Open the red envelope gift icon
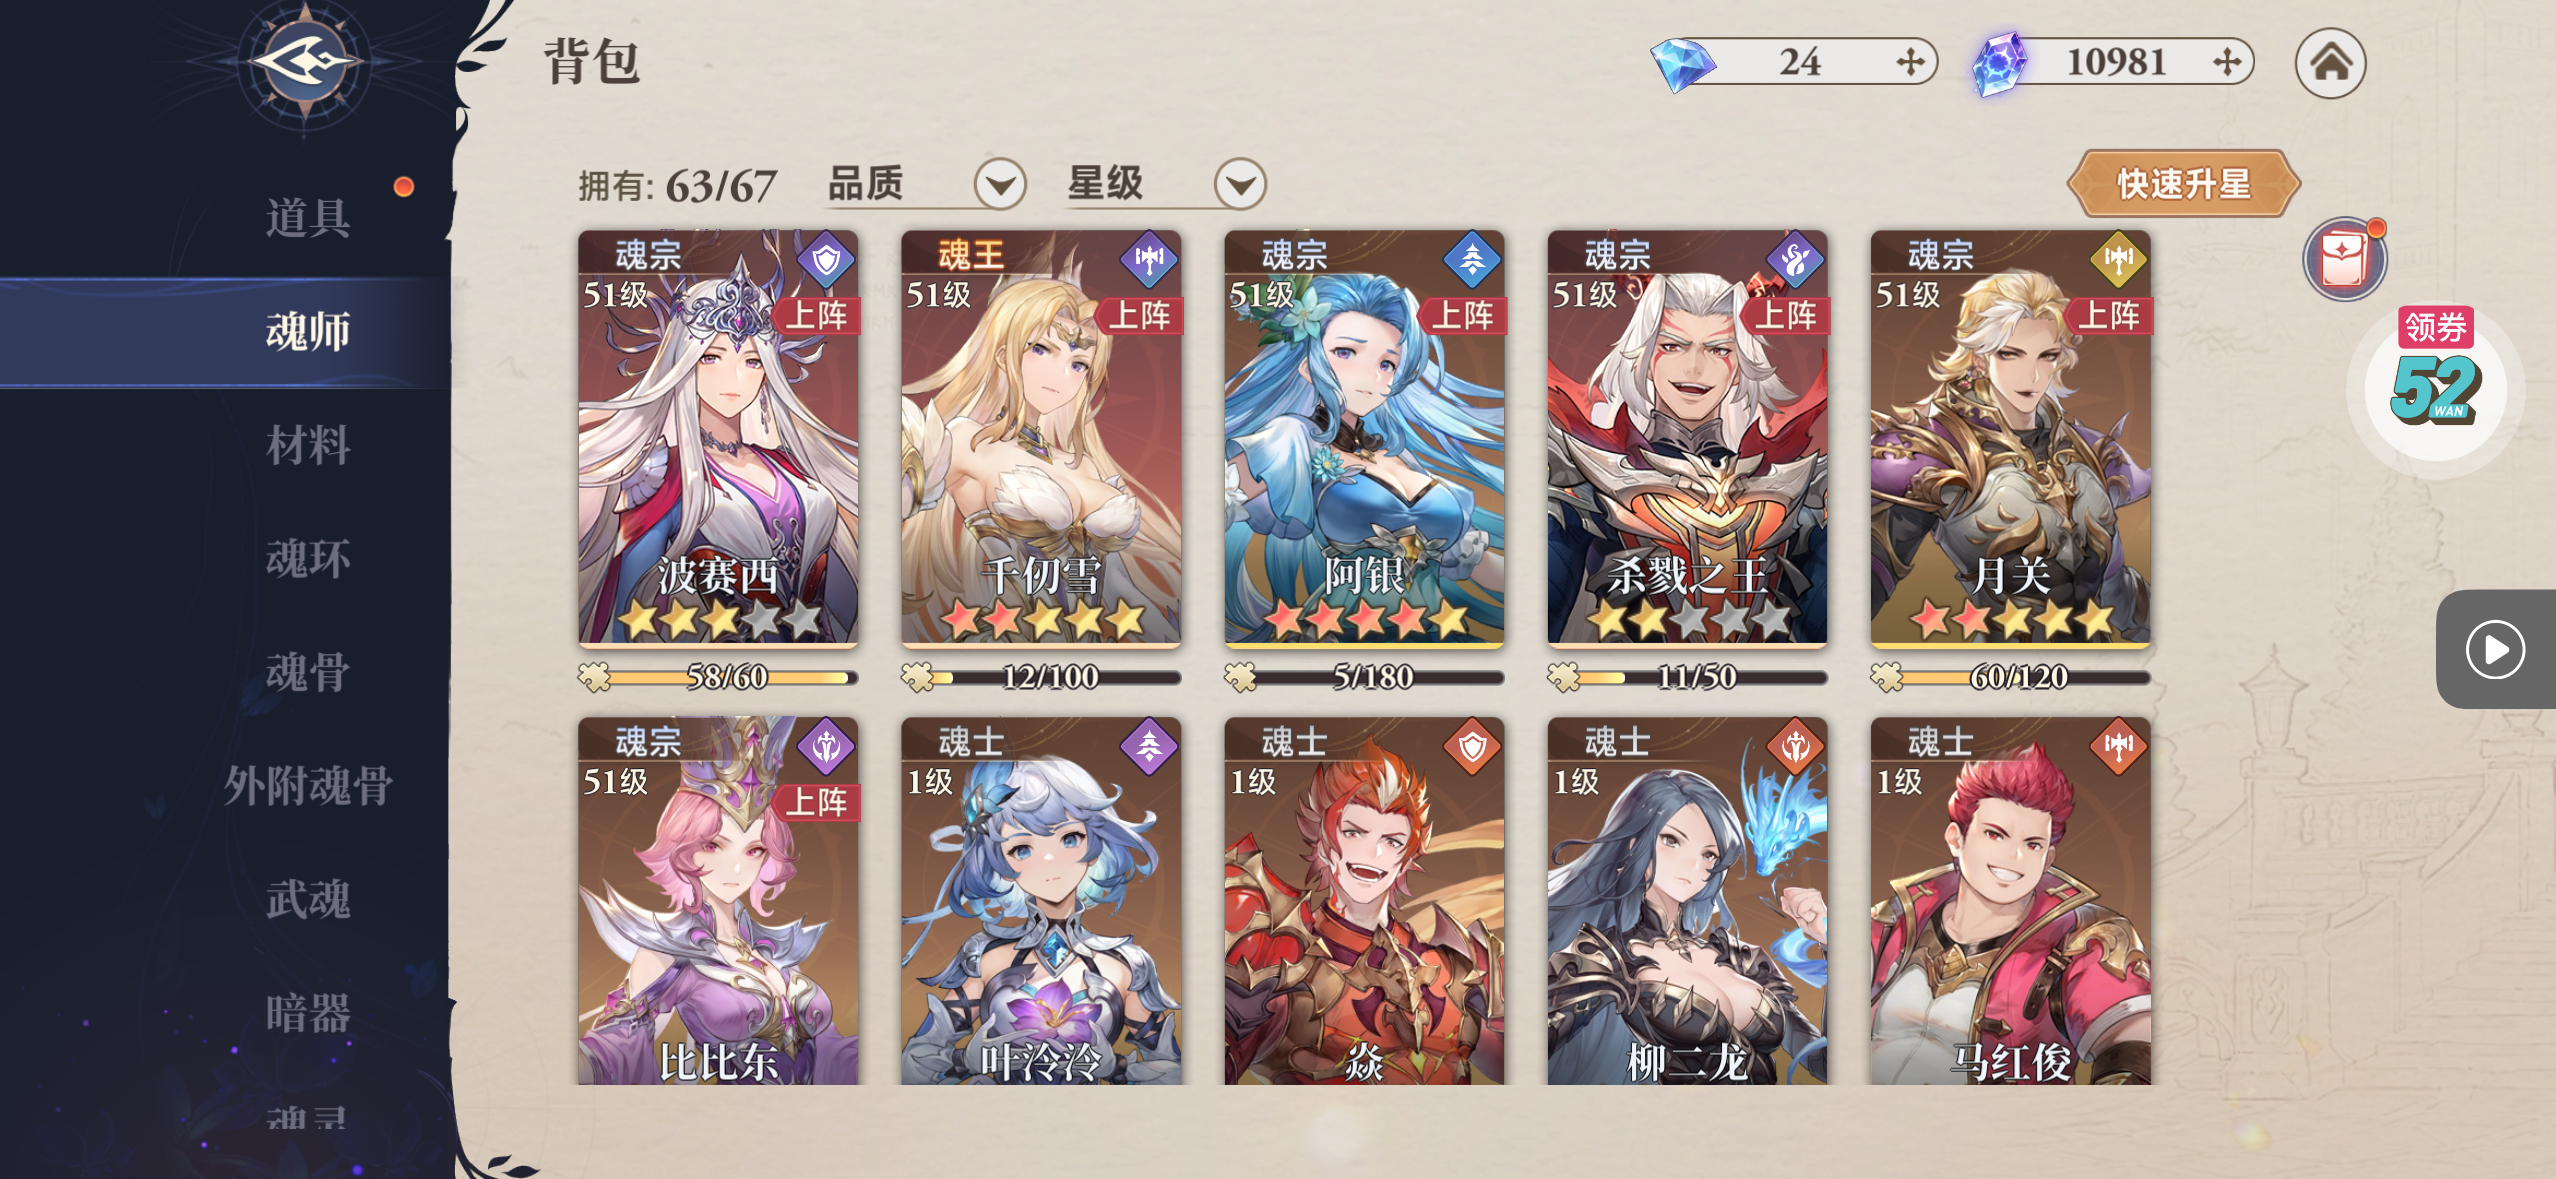The image size is (2556, 1179). pos(2344,259)
